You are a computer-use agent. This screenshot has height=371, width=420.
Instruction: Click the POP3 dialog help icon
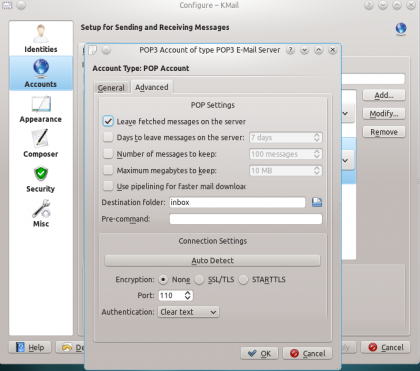click(291, 50)
